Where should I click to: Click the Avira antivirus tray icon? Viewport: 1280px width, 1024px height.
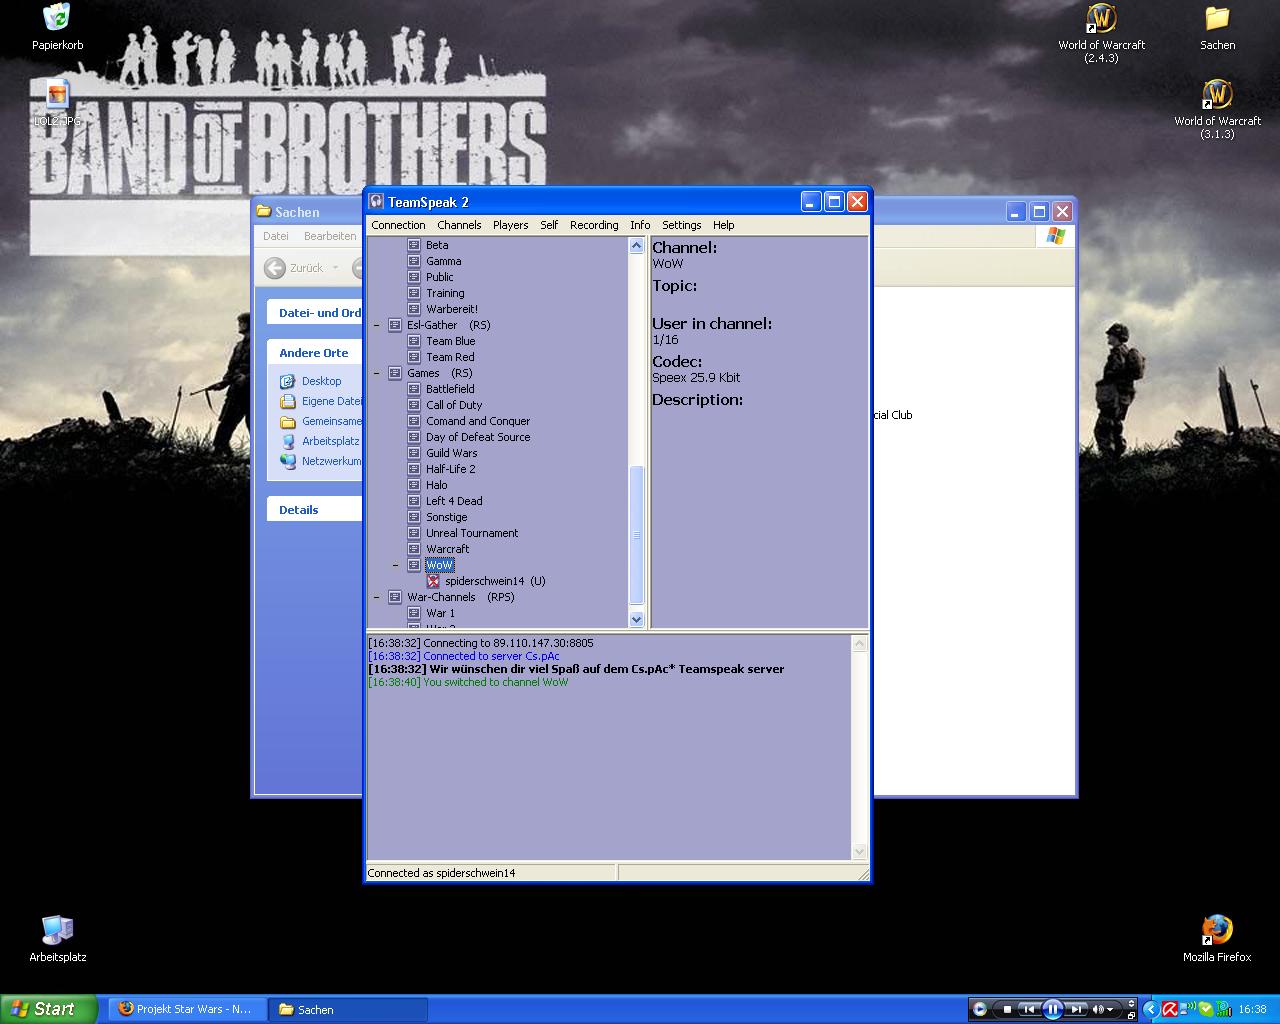1170,1009
